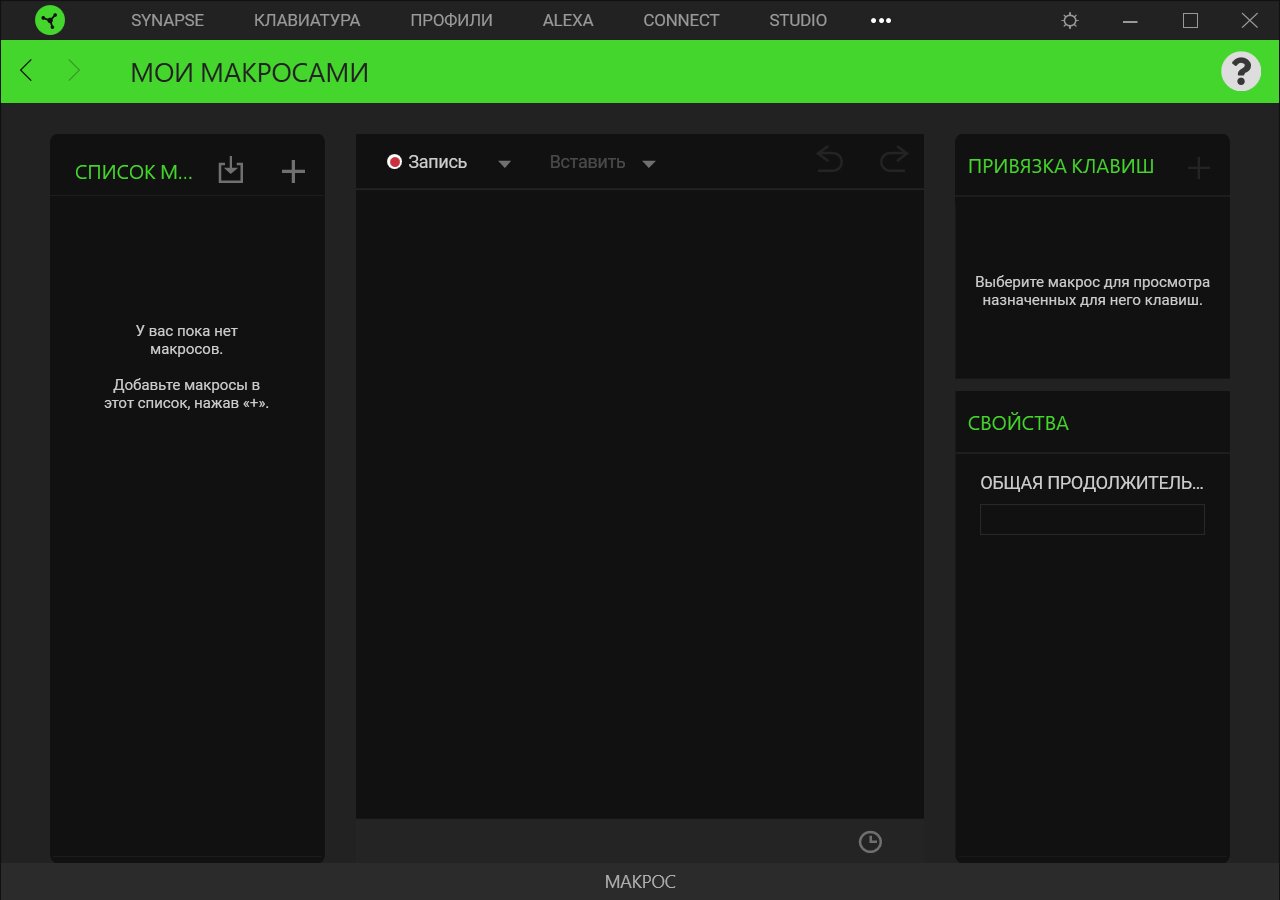Start recording with the Запись button

point(427,162)
